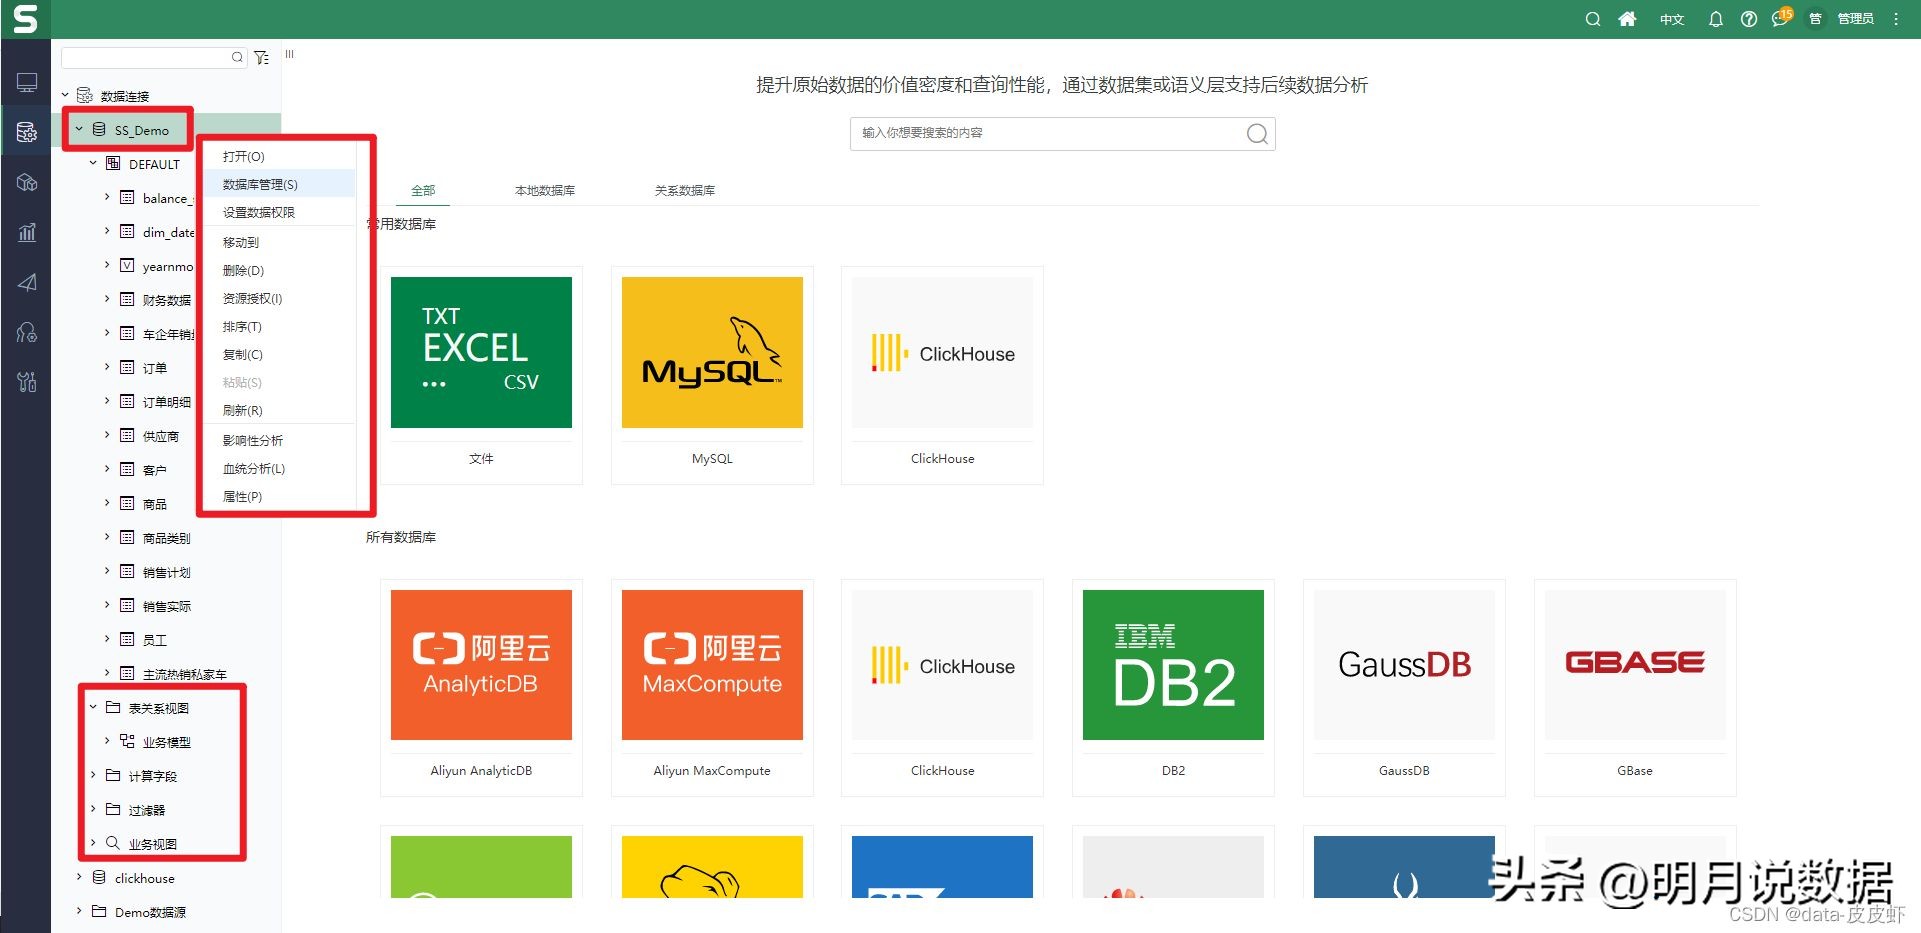The width and height of the screenshot is (1921, 933).
Task: Select the MySQL database tile
Action: pyautogui.click(x=712, y=375)
